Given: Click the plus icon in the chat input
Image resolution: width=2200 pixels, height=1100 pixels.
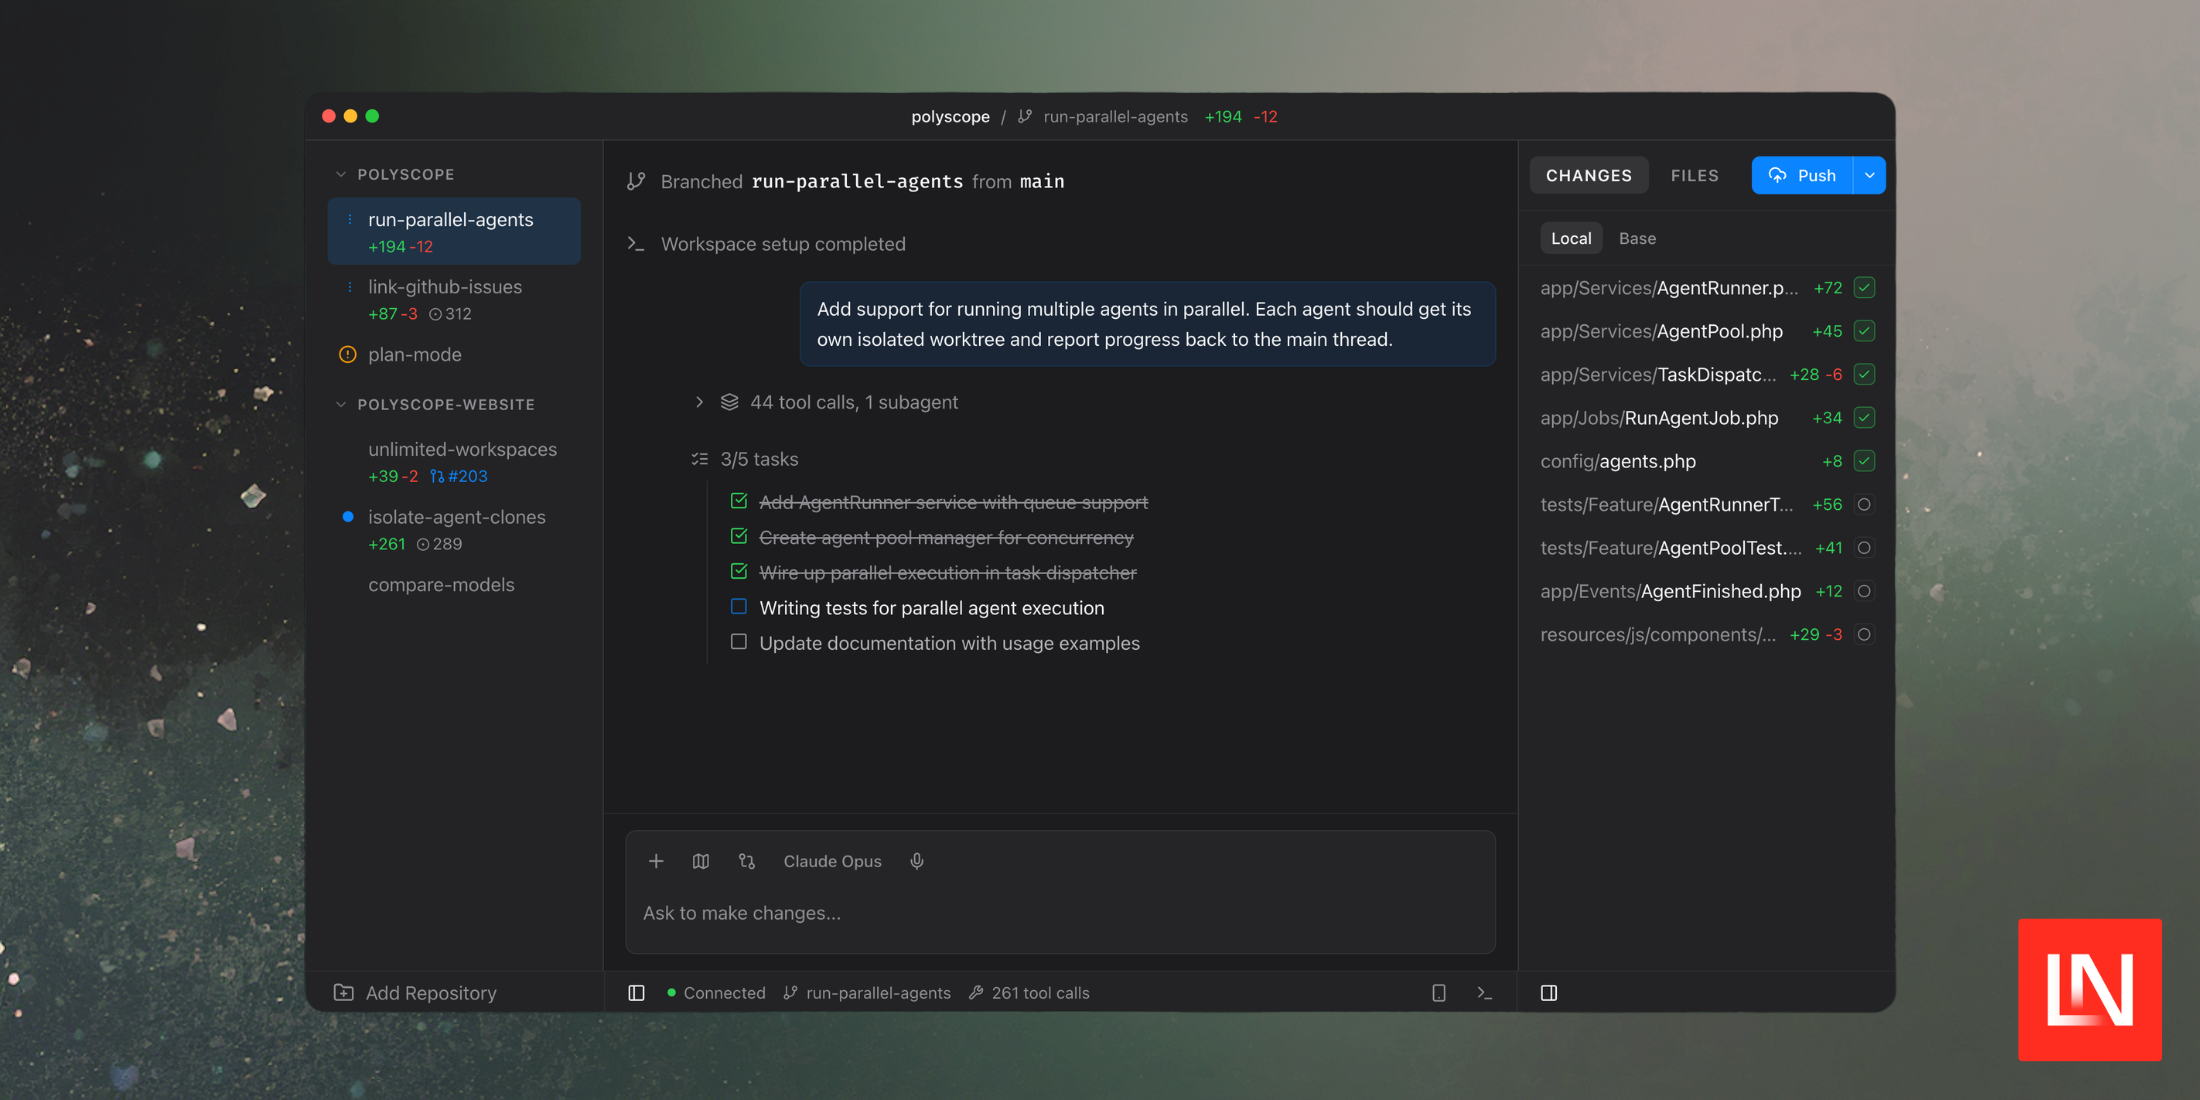Looking at the screenshot, I should 656,861.
